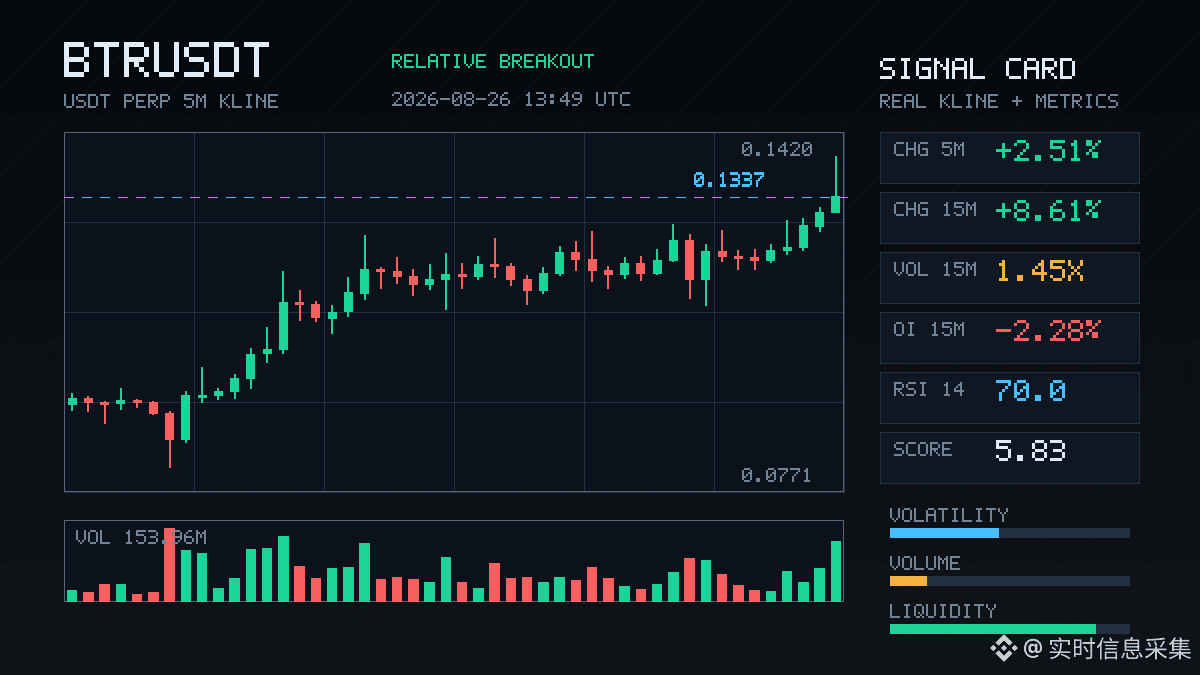Click the LIQUIDITY progress bar
The width and height of the screenshot is (1200, 675).
[x=1009, y=629]
